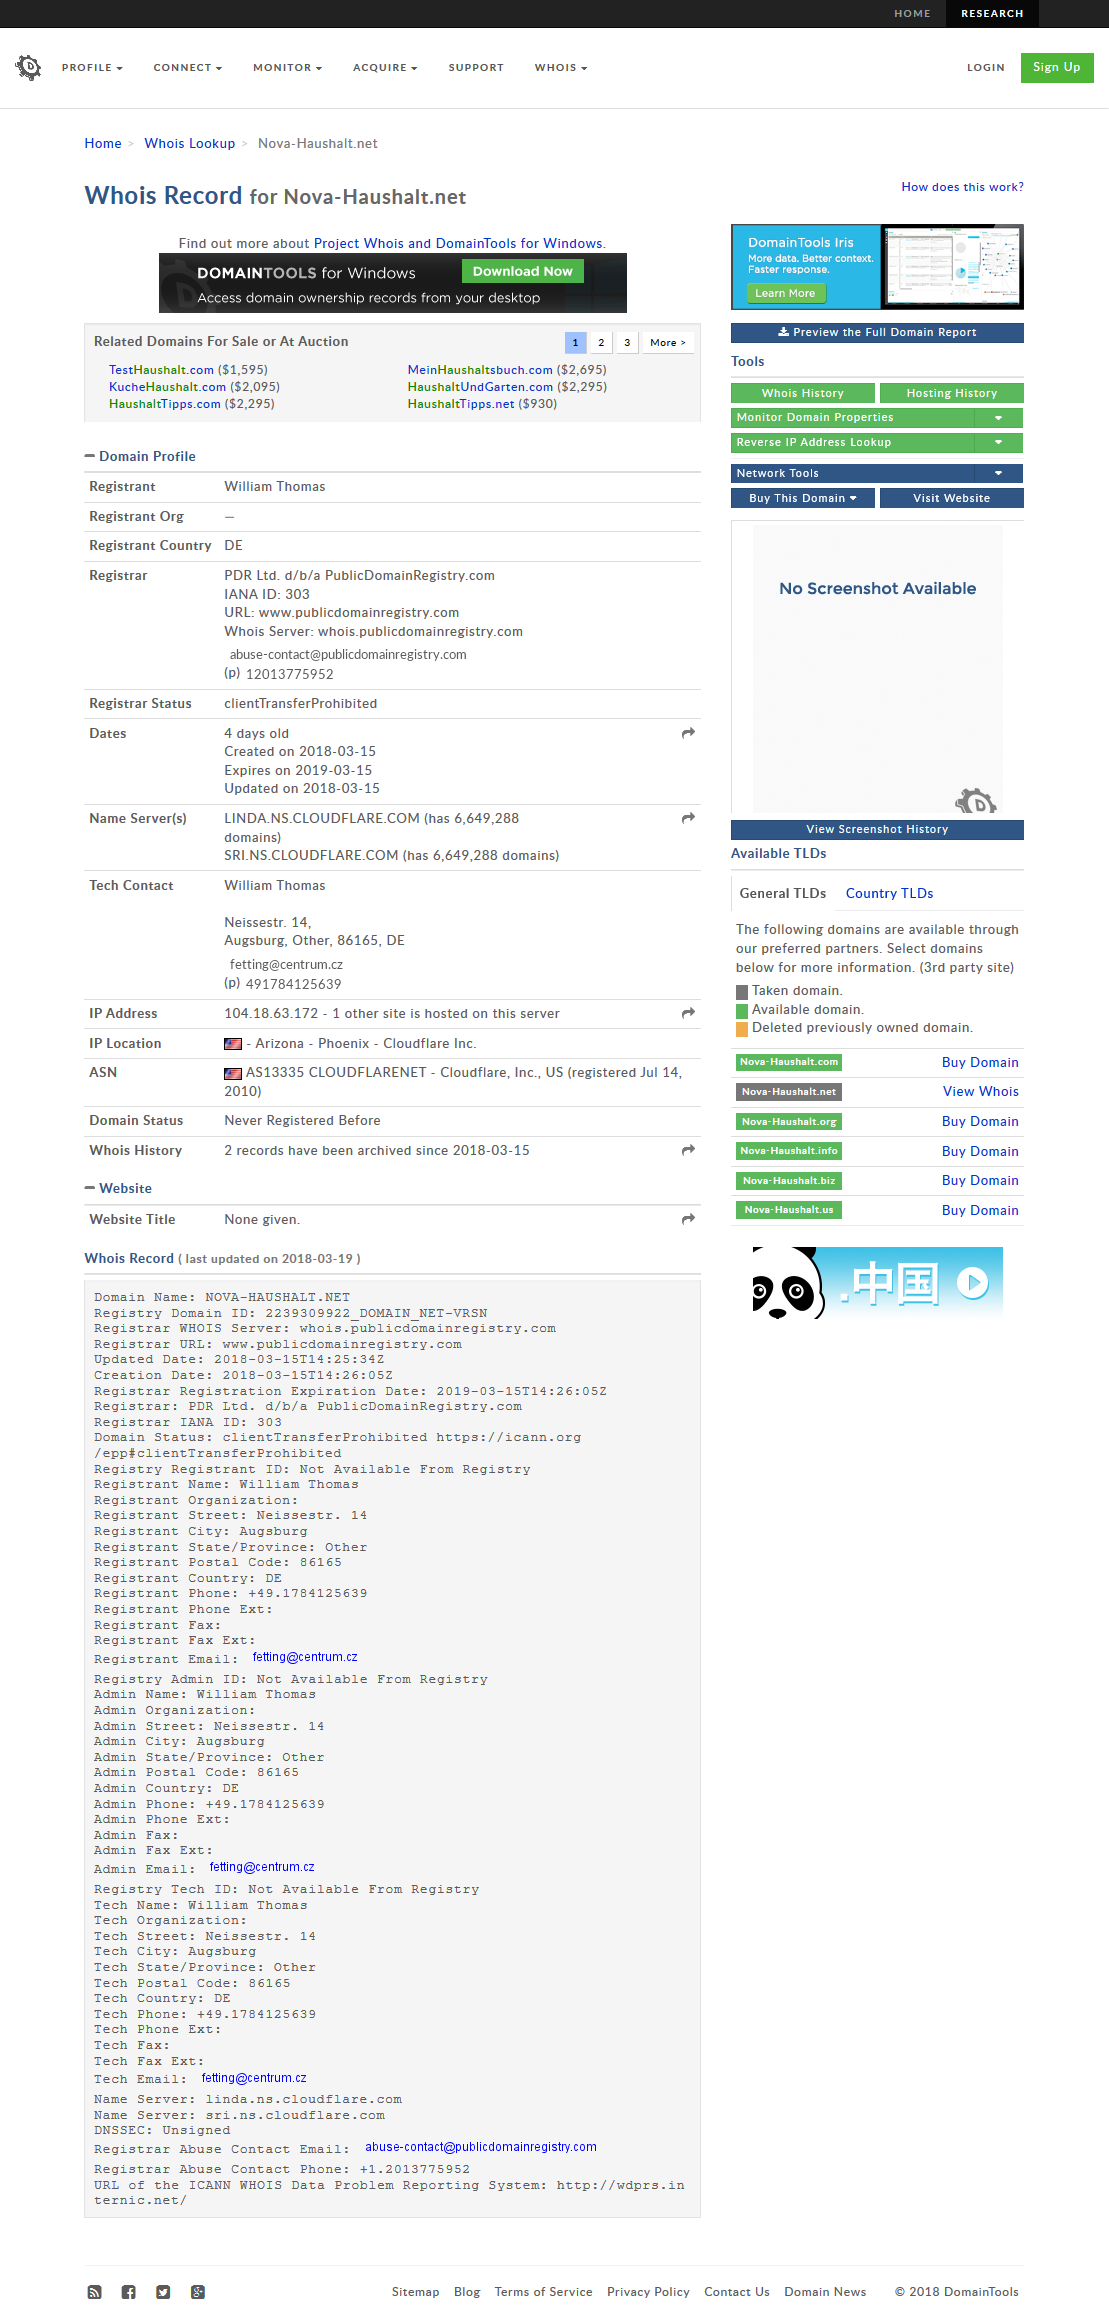Open the Profile dropdown menu

point(92,68)
